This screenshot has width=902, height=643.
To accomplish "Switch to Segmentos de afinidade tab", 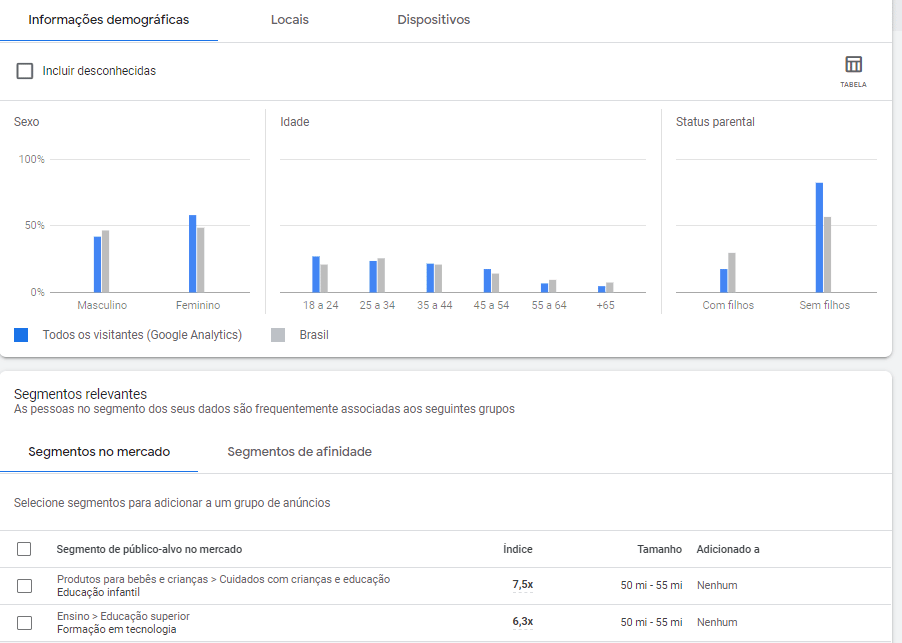I will (x=299, y=452).
